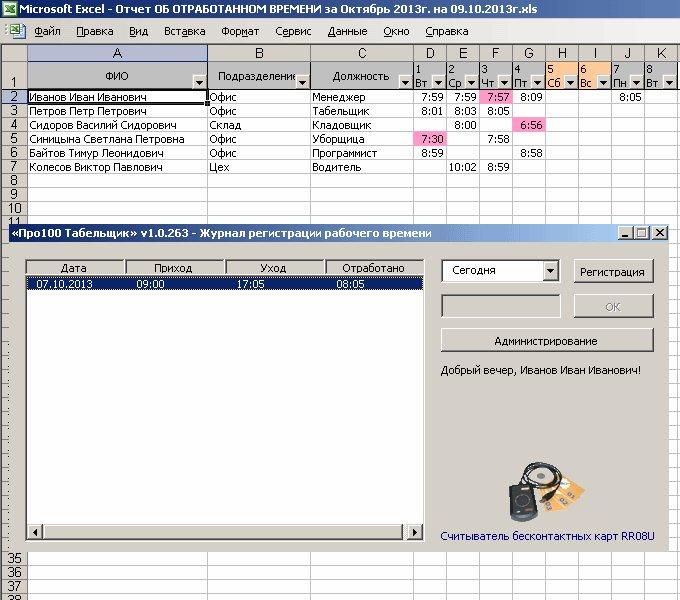Select the Менеджер position cell
The height and width of the screenshot is (600, 680).
[362, 97]
